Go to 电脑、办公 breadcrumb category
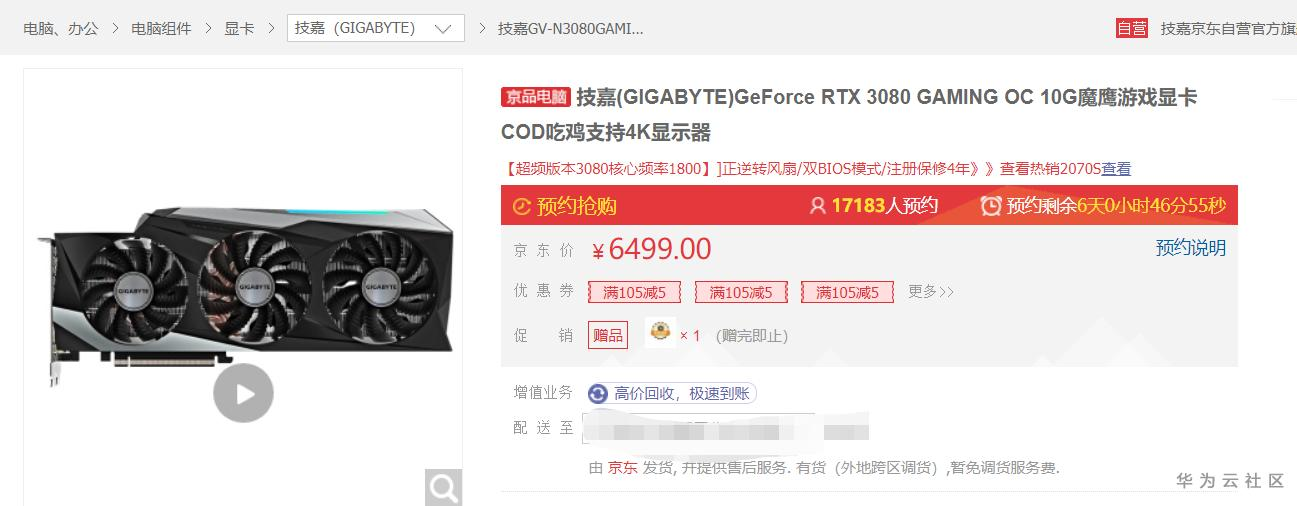This screenshot has width=1297, height=506. click(x=61, y=29)
